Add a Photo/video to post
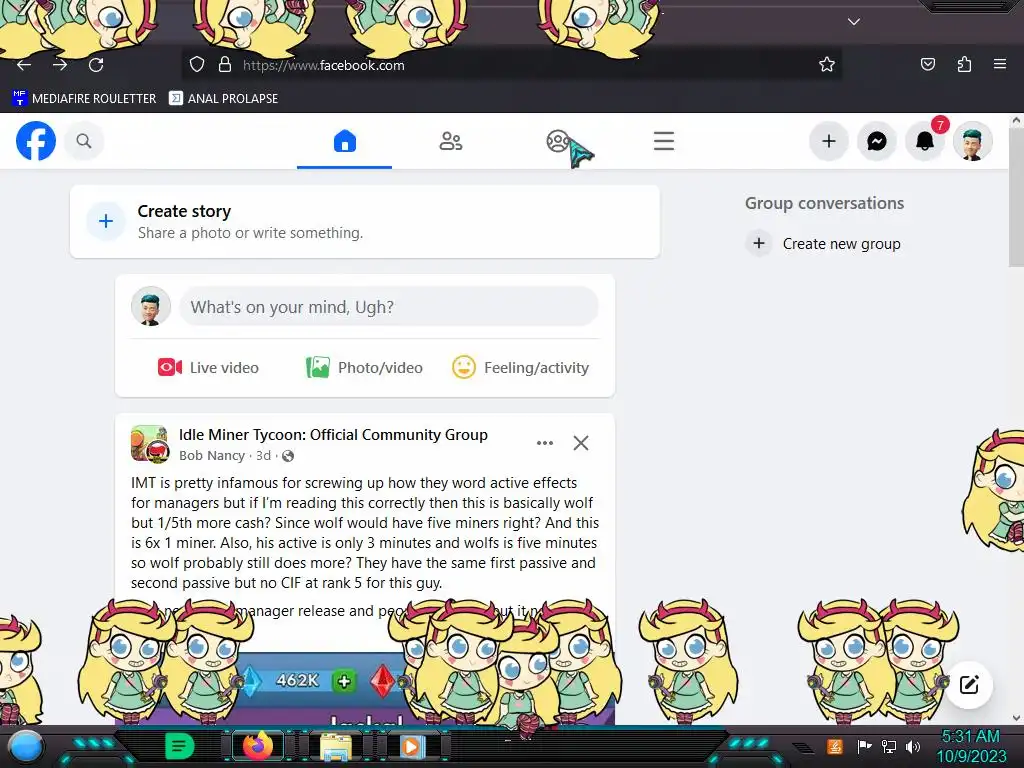The height and width of the screenshot is (768, 1024). click(x=364, y=368)
